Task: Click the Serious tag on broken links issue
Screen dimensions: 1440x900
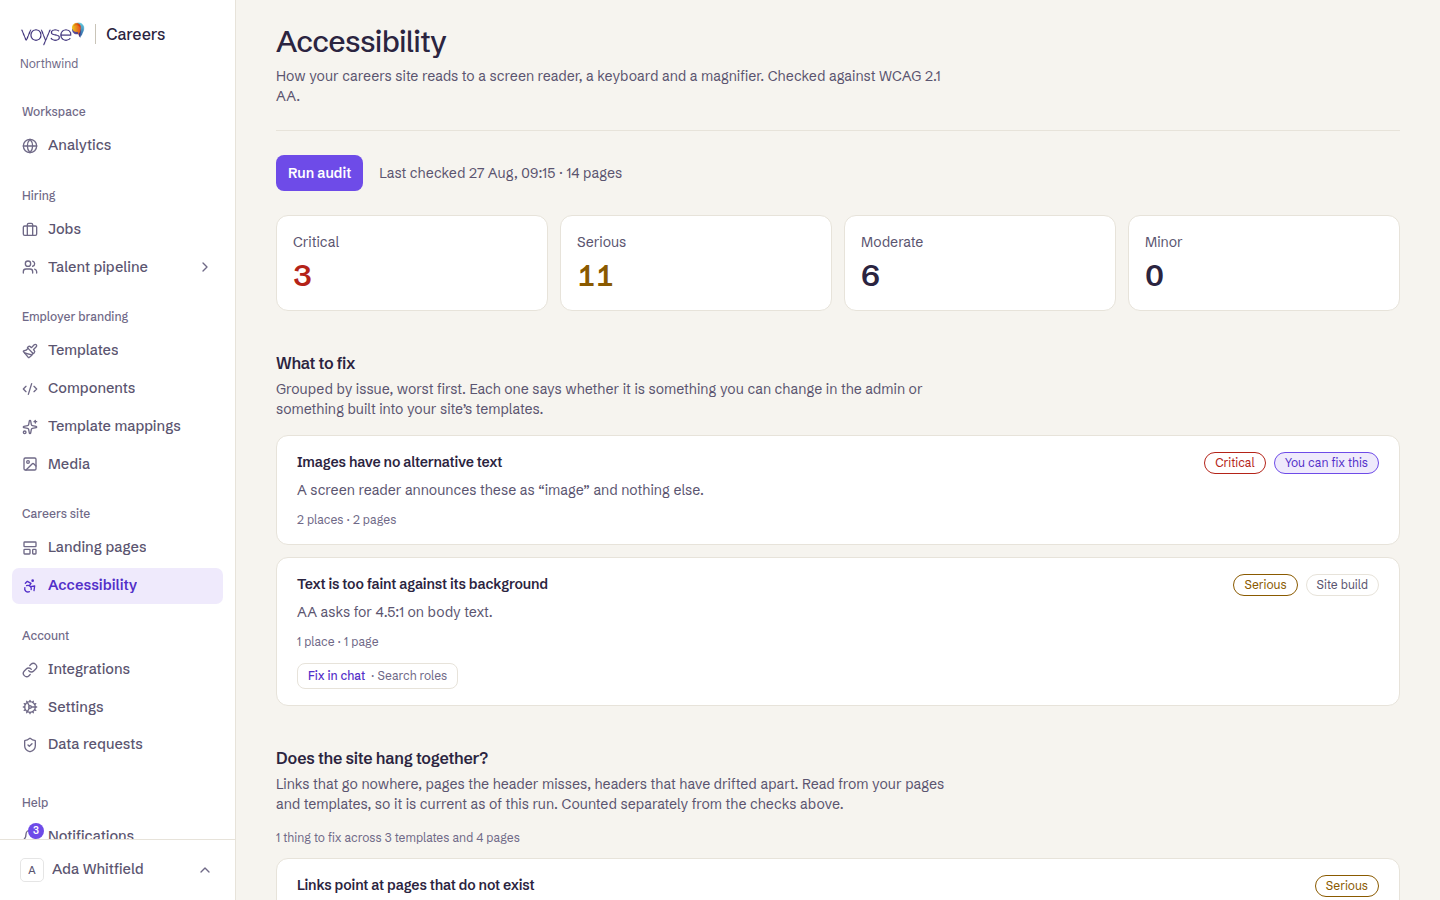Action: (1346, 886)
